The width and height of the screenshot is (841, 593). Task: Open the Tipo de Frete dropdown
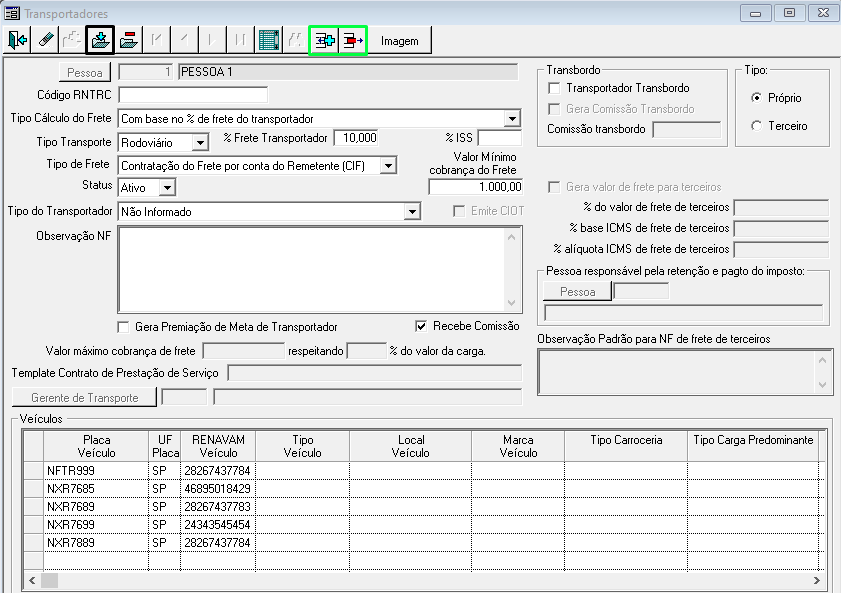[x=388, y=166]
